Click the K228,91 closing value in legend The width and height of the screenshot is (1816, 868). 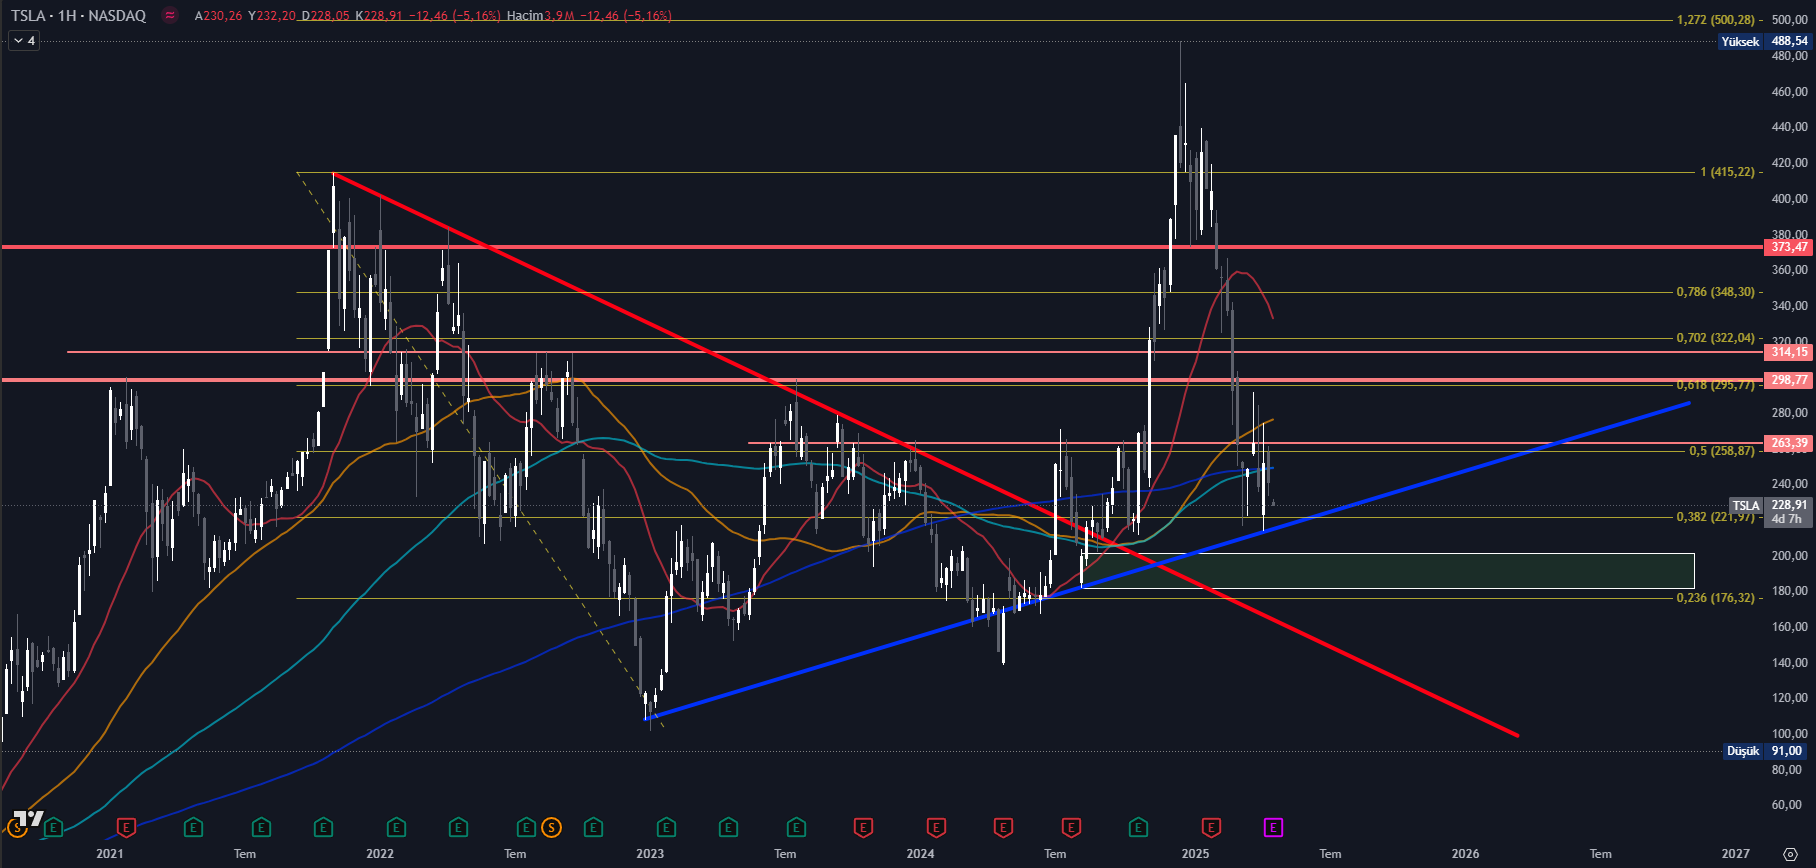coord(378,16)
